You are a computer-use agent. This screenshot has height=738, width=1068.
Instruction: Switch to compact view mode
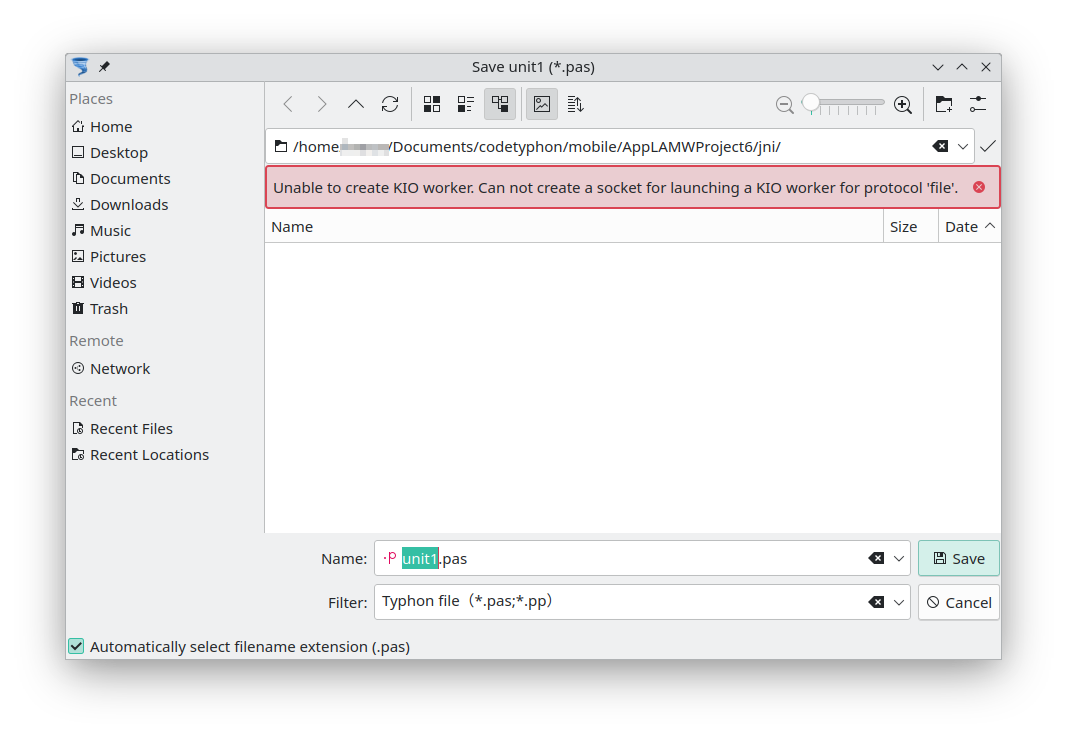coord(466,104)
